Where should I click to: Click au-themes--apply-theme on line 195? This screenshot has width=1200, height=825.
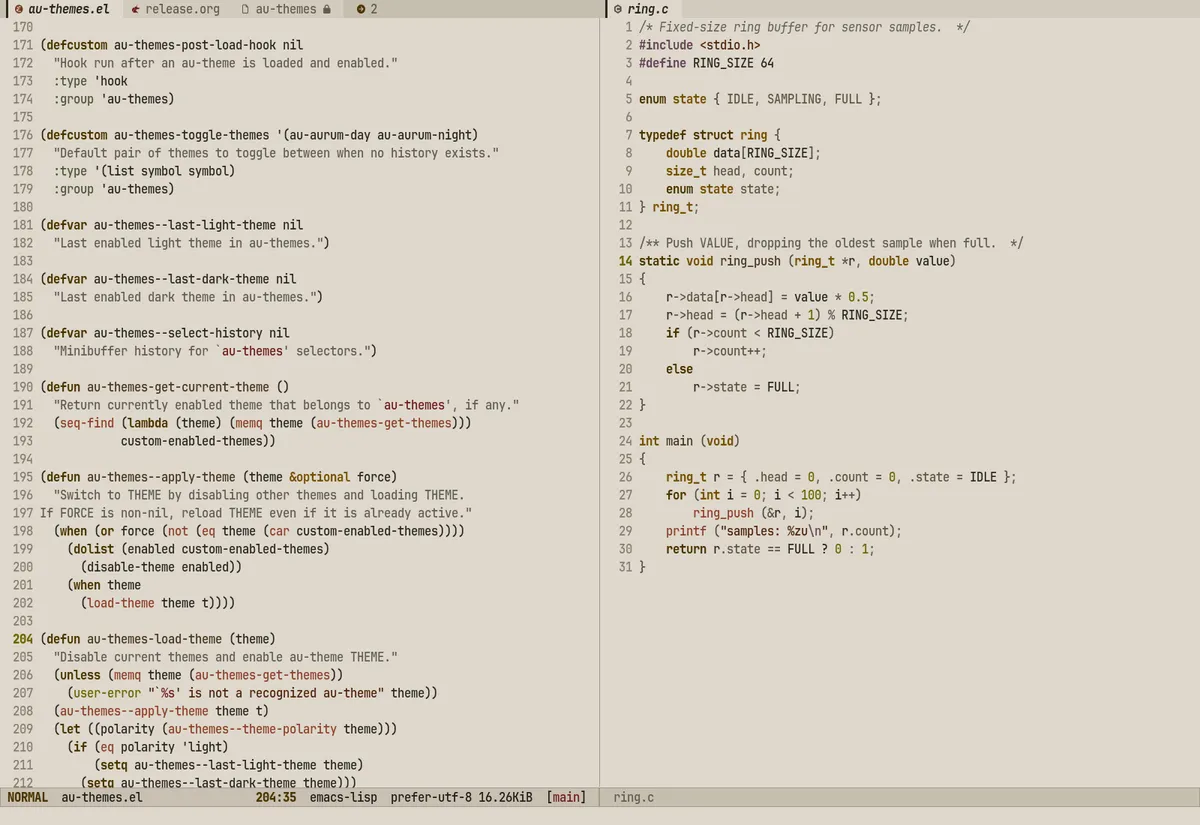click(x=161, y=477)
